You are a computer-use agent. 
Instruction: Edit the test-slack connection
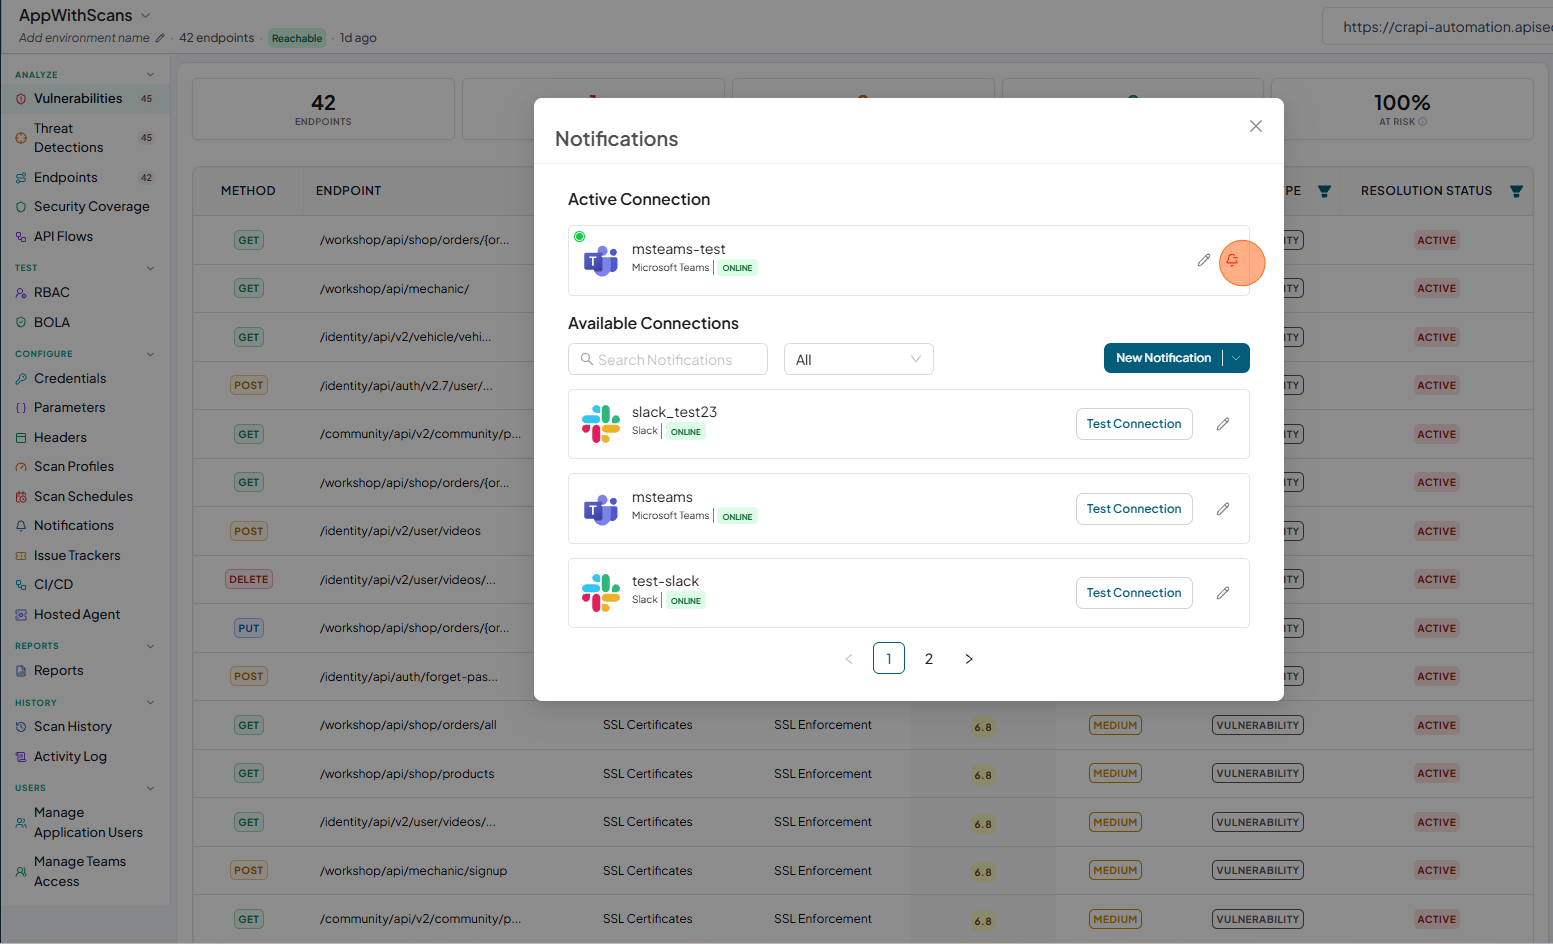(1223, 593)
